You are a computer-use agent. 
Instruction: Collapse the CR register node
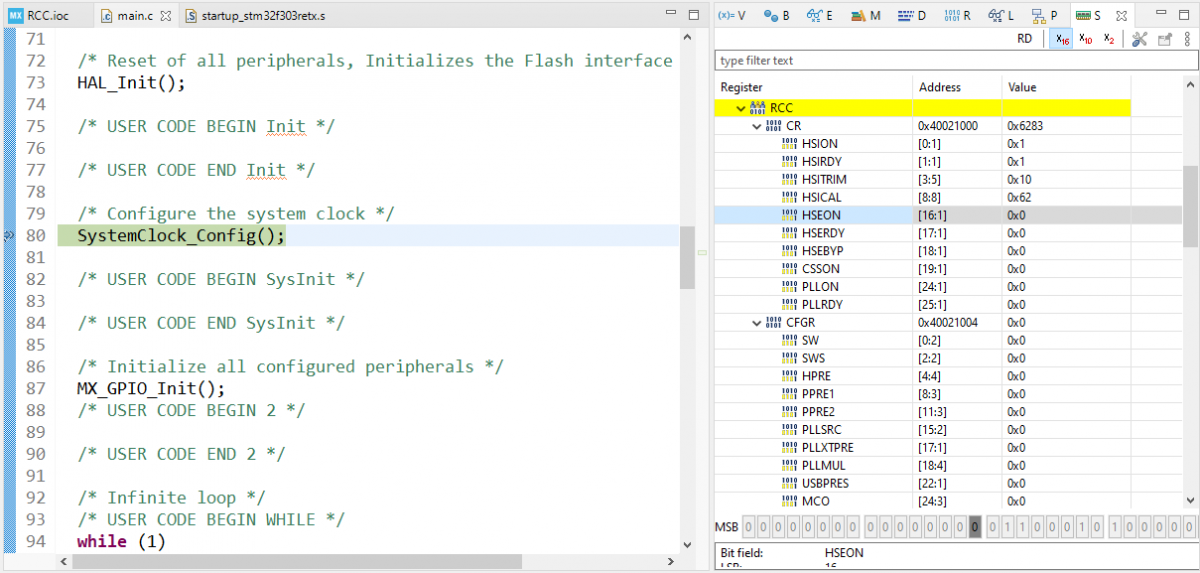coord(757,126)
